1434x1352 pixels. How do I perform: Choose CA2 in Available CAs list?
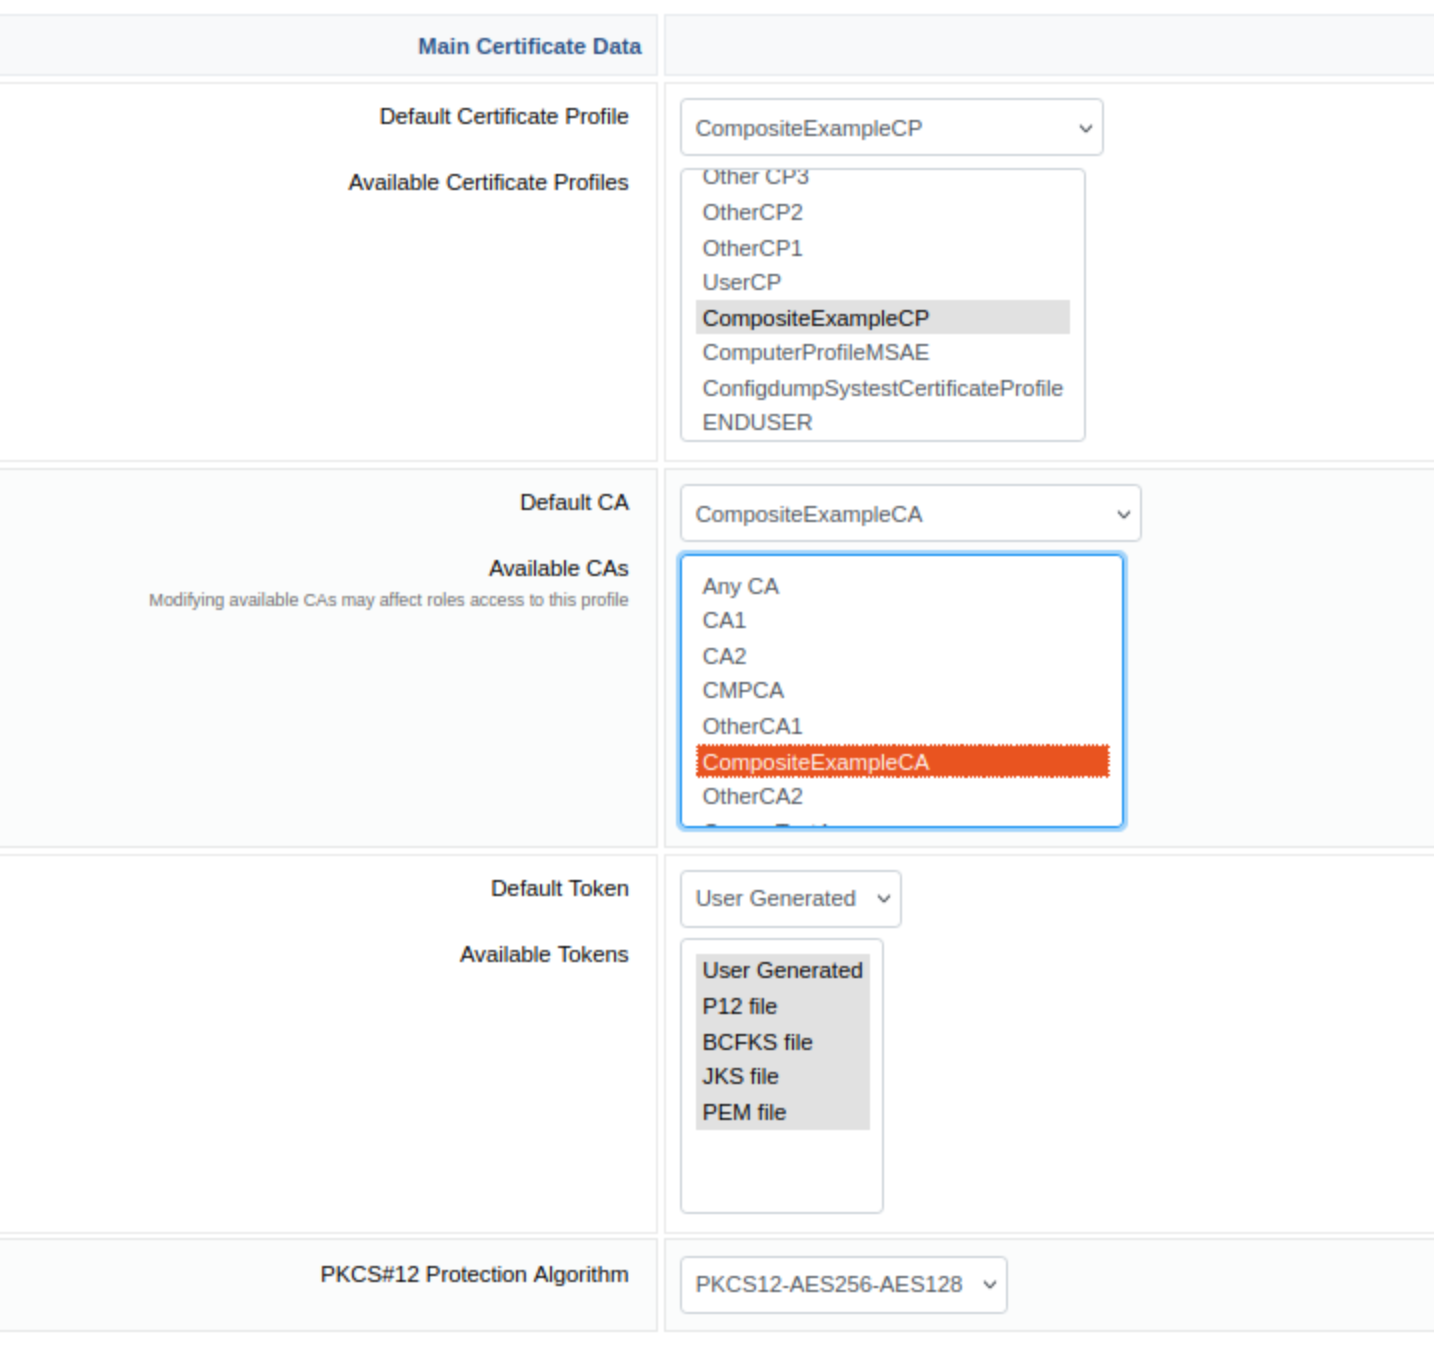click(724, 656)
